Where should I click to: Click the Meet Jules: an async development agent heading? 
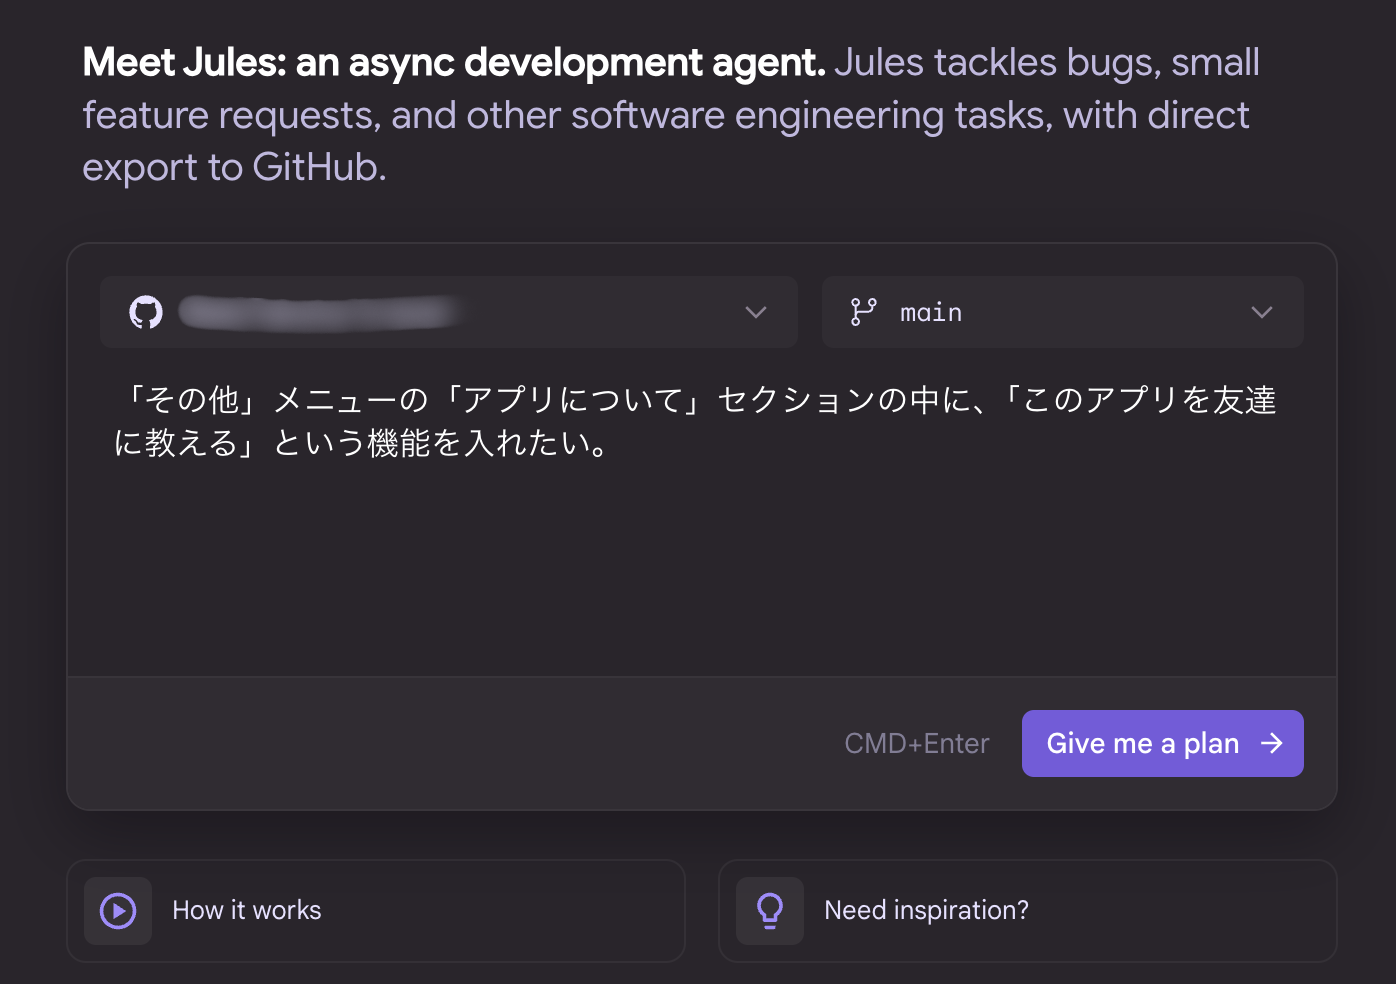[x=454, y=62]
